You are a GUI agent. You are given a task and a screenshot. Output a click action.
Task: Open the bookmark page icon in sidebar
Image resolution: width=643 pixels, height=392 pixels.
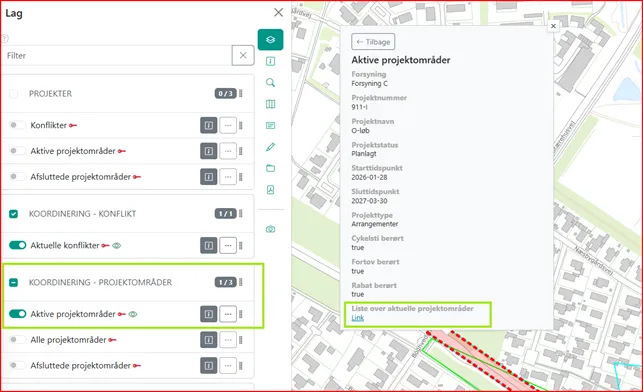(x=270, y=189)
